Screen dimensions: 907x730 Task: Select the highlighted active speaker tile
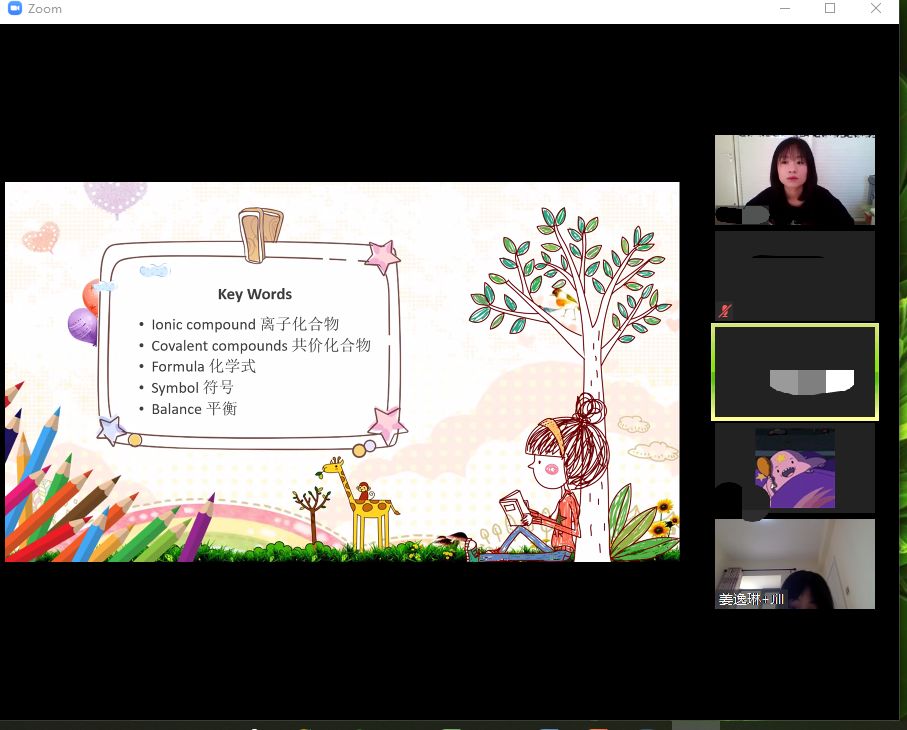click(x=795, y=372)
